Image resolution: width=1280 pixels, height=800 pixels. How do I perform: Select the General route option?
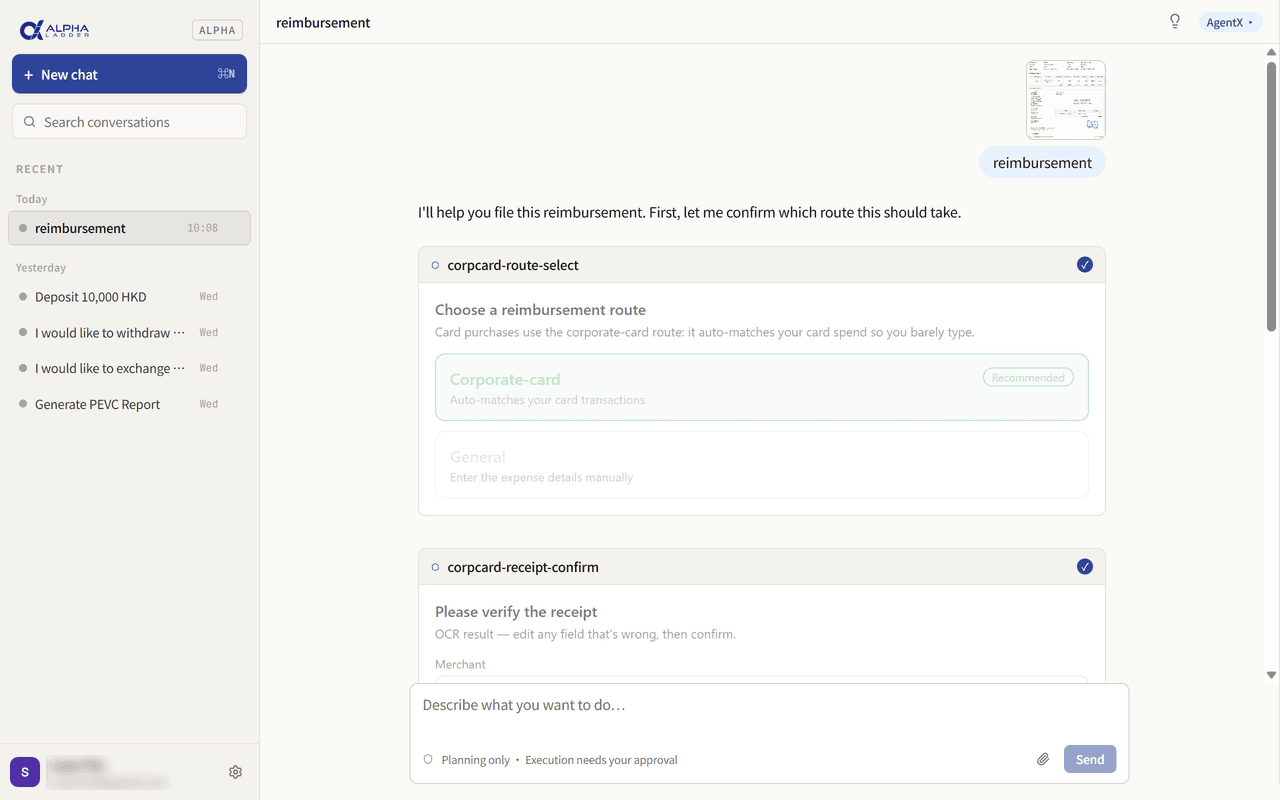(x=762, y=465)
